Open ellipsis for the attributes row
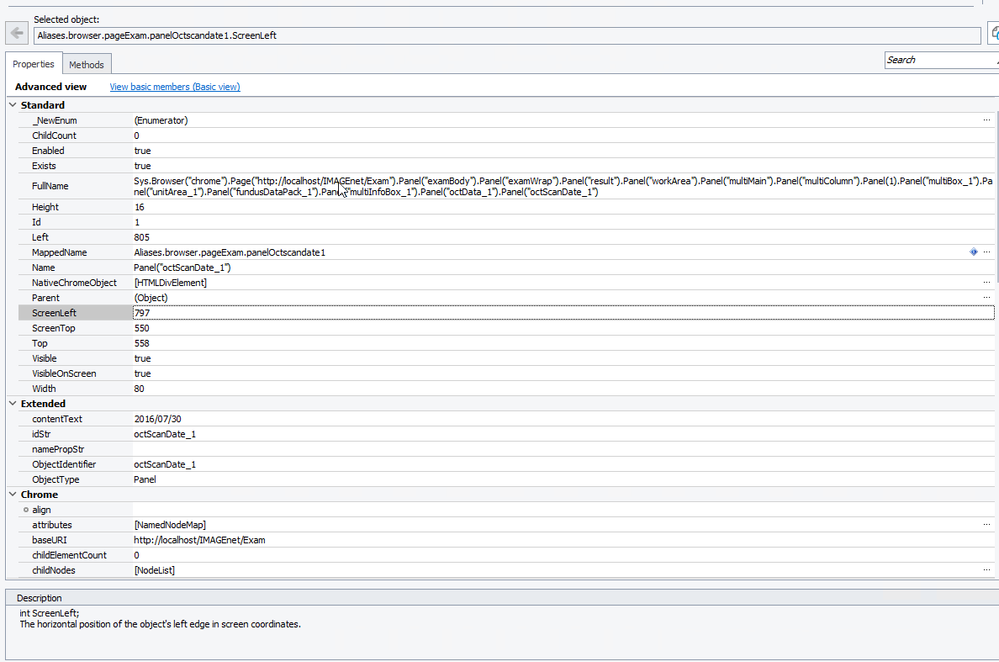 [987, 525]
